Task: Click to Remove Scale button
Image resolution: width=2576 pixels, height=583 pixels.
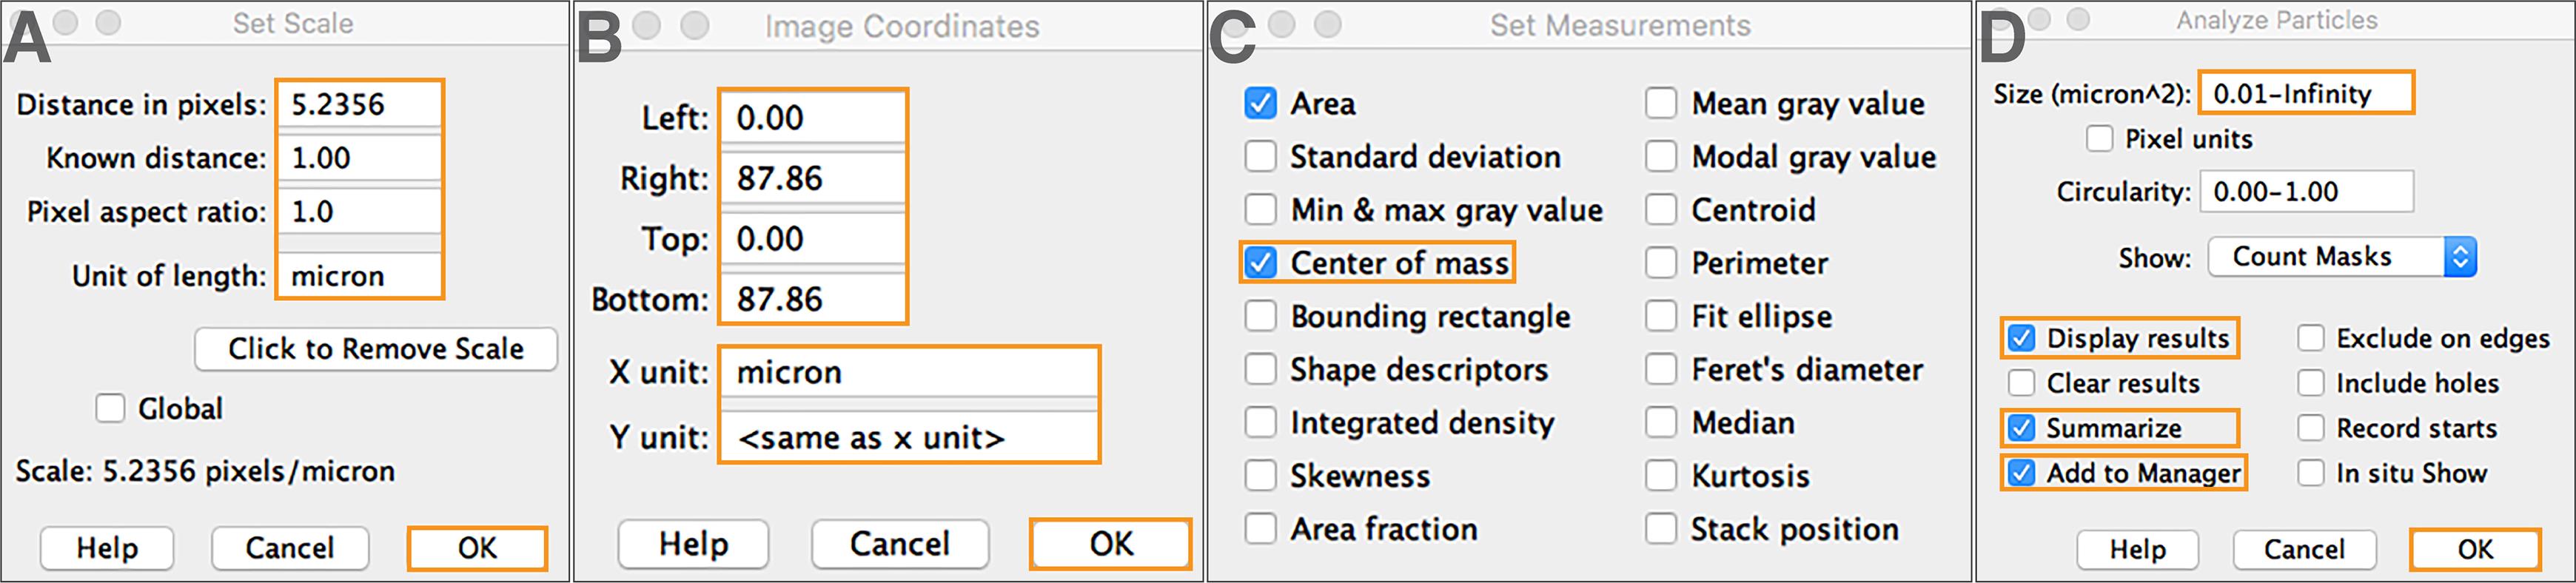Action: point(375,349)
